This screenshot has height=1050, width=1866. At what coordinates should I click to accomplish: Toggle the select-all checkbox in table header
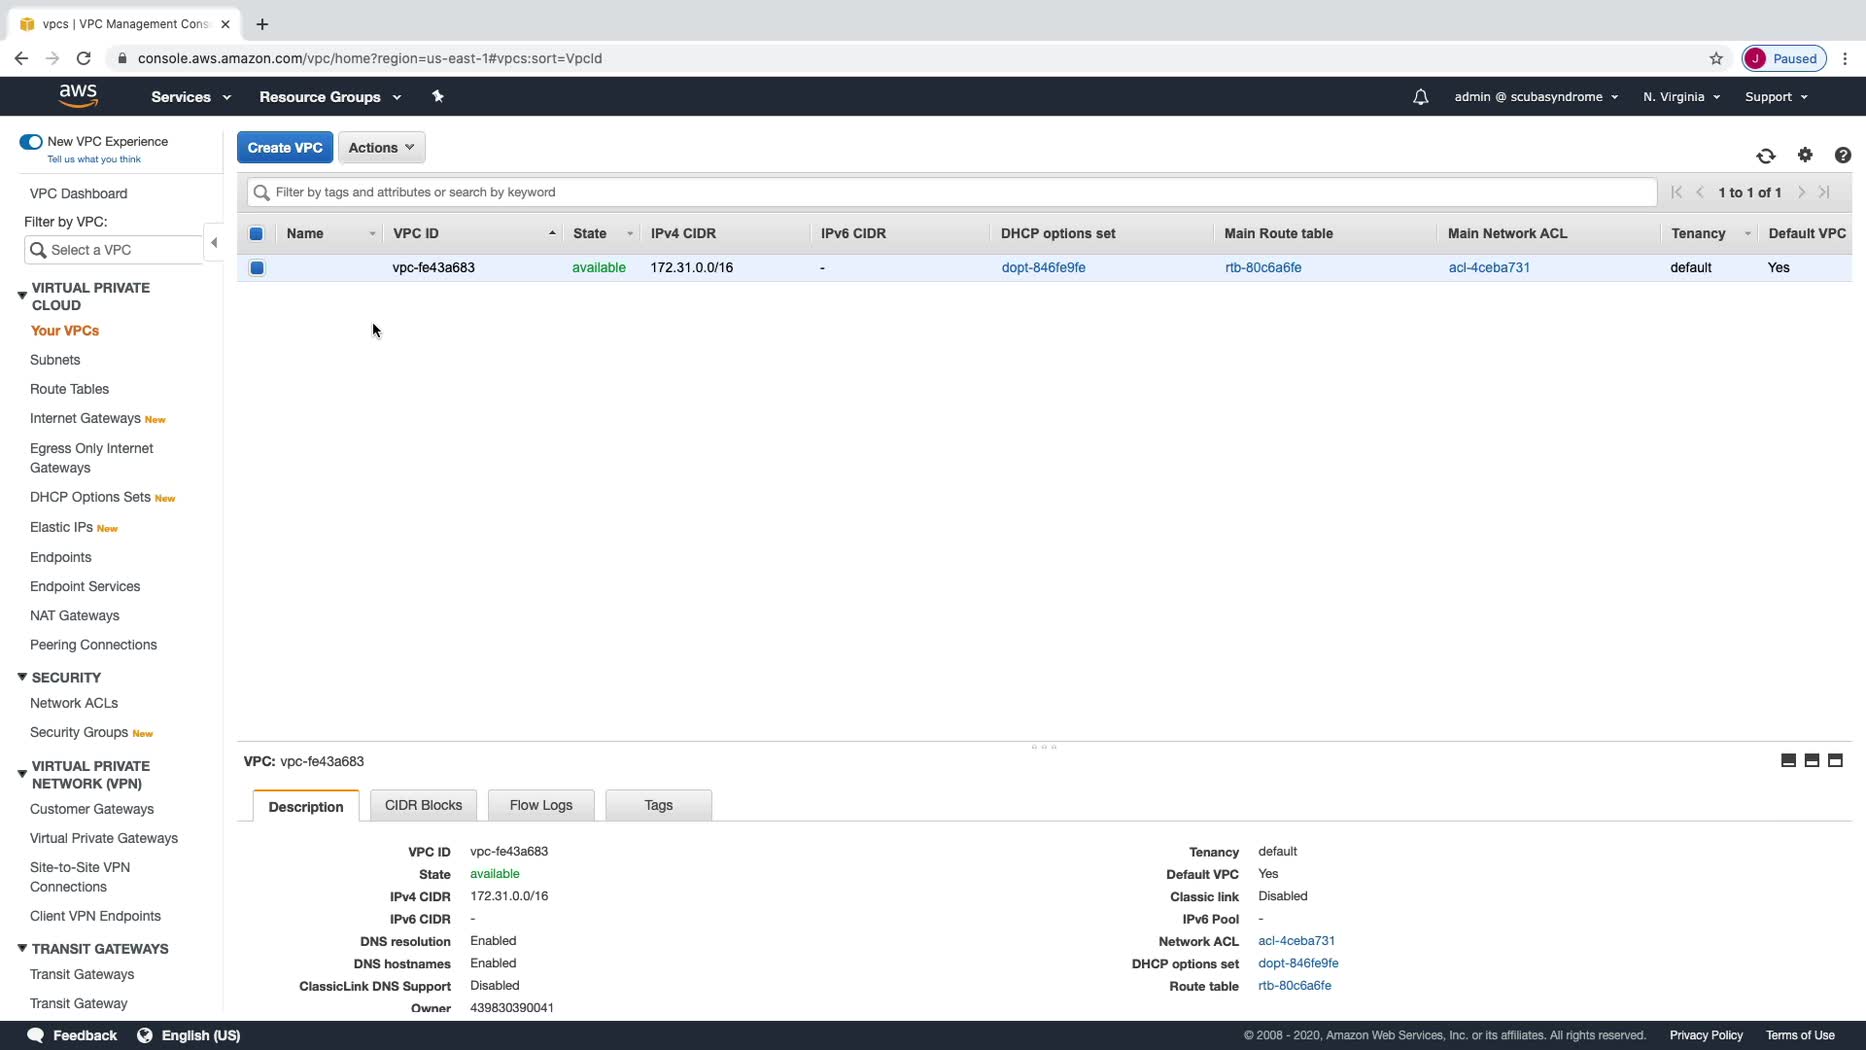pos(256,234)
